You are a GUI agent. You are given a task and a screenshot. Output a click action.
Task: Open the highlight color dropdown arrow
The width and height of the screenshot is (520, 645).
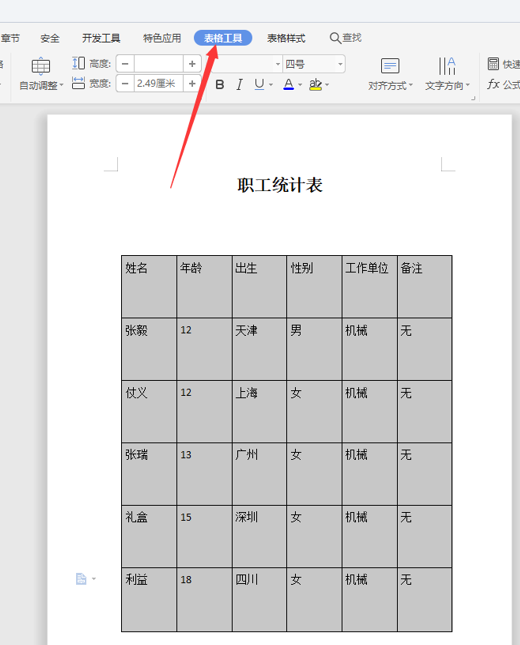click(327, 85)
